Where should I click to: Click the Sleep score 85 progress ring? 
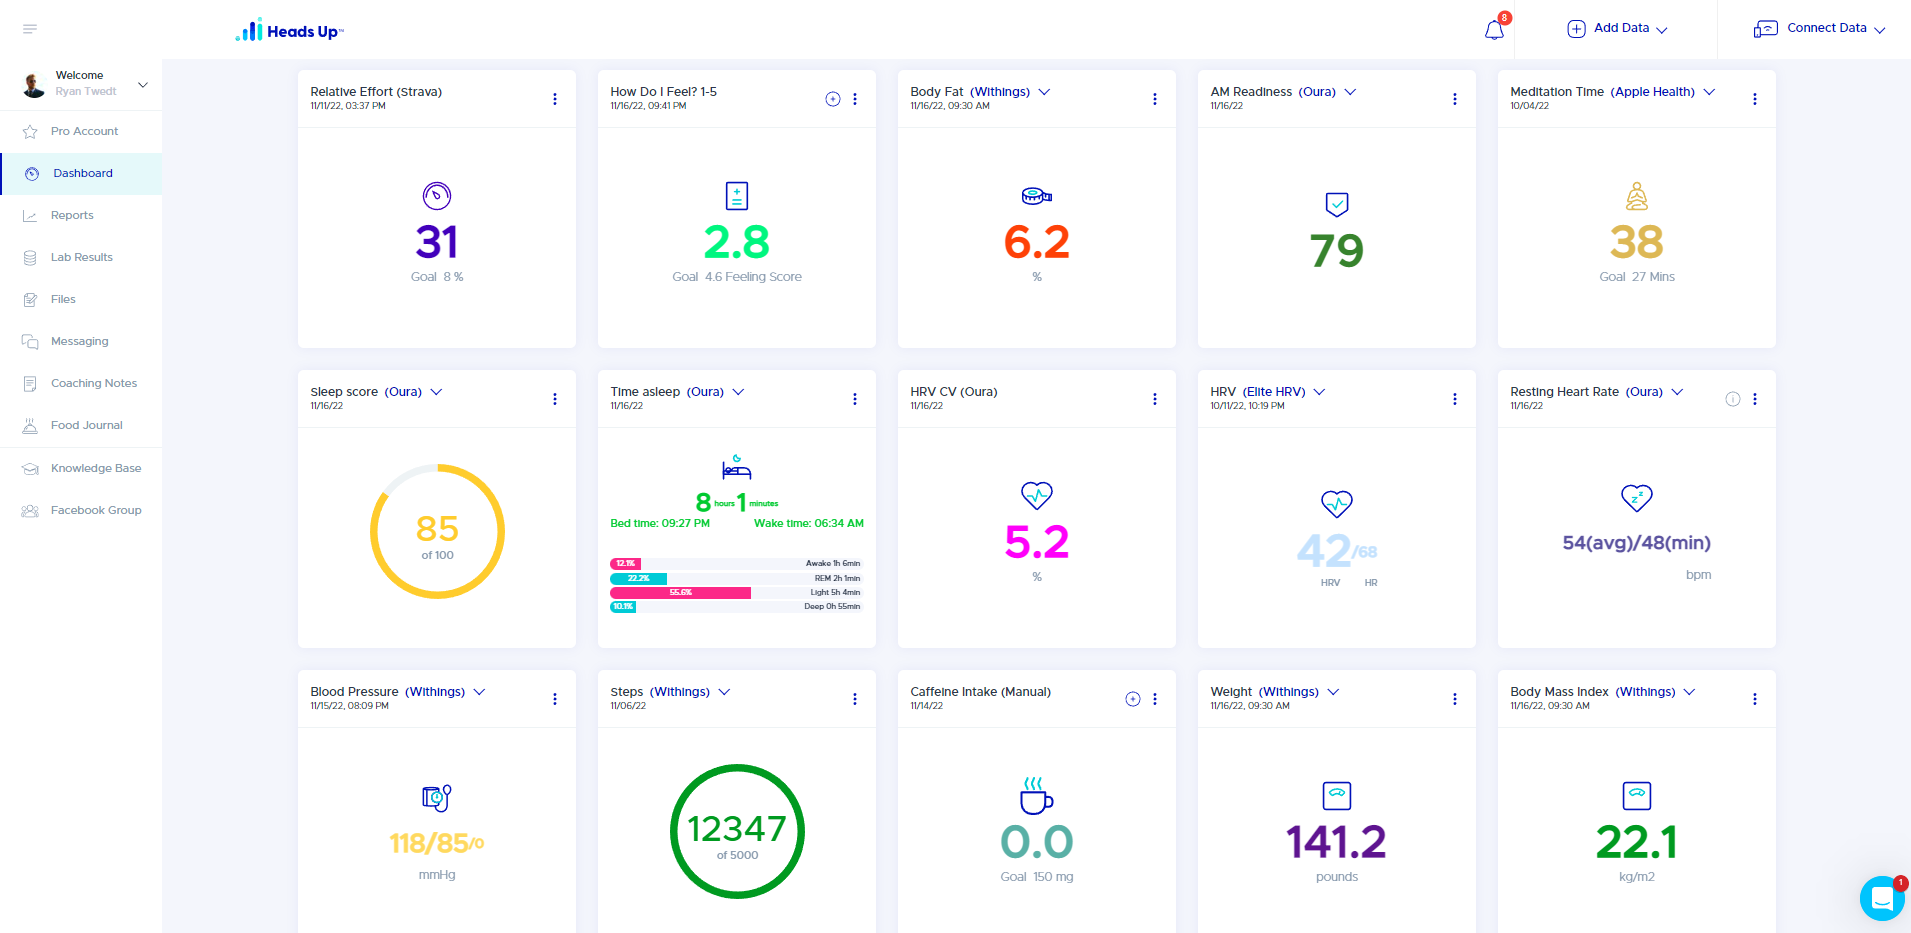pyautogui.click(x=437, y=531)
